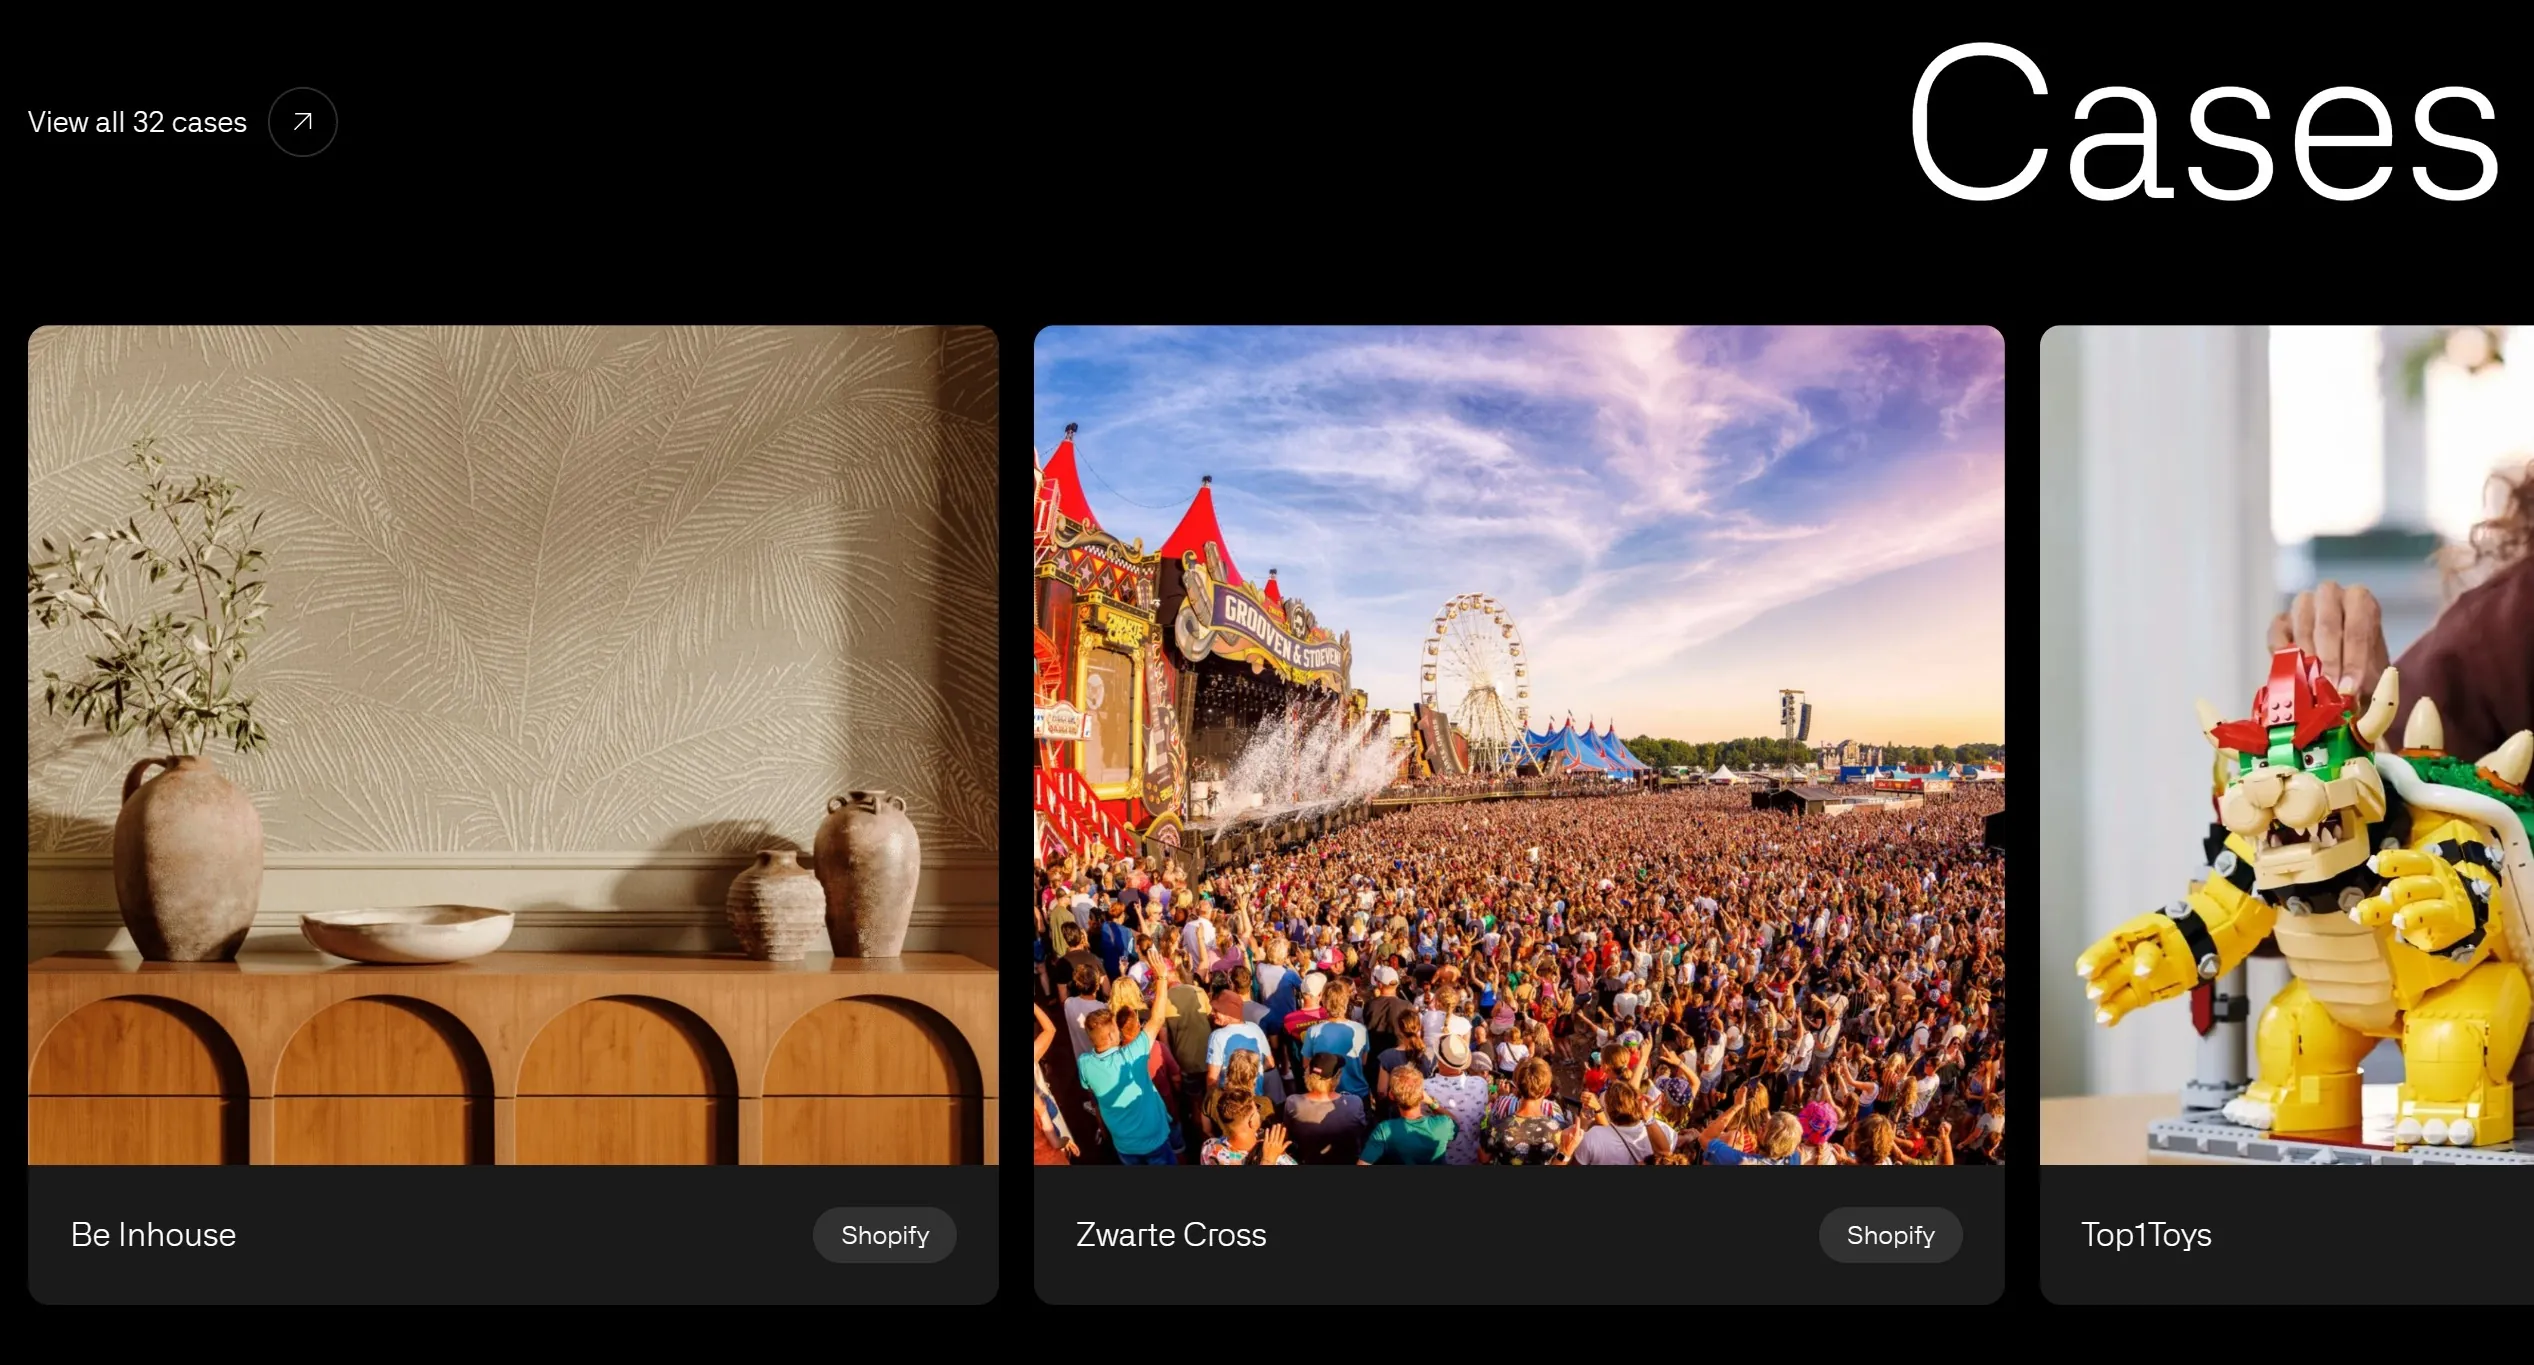Click the Top1Toys LEGO Bowser image
Screen dimensions: 2534x1365
coord(2287,745)
